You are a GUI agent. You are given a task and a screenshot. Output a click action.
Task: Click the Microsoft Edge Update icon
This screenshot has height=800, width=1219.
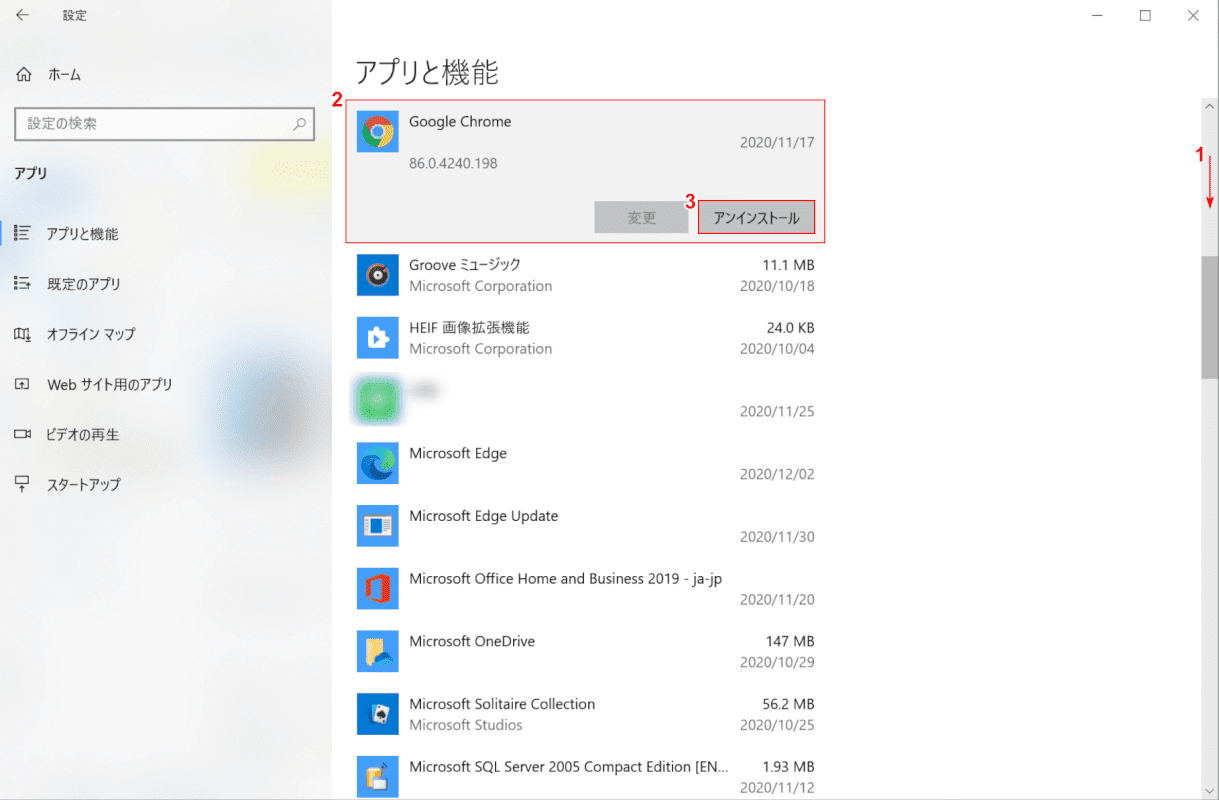tap(378, 526)
